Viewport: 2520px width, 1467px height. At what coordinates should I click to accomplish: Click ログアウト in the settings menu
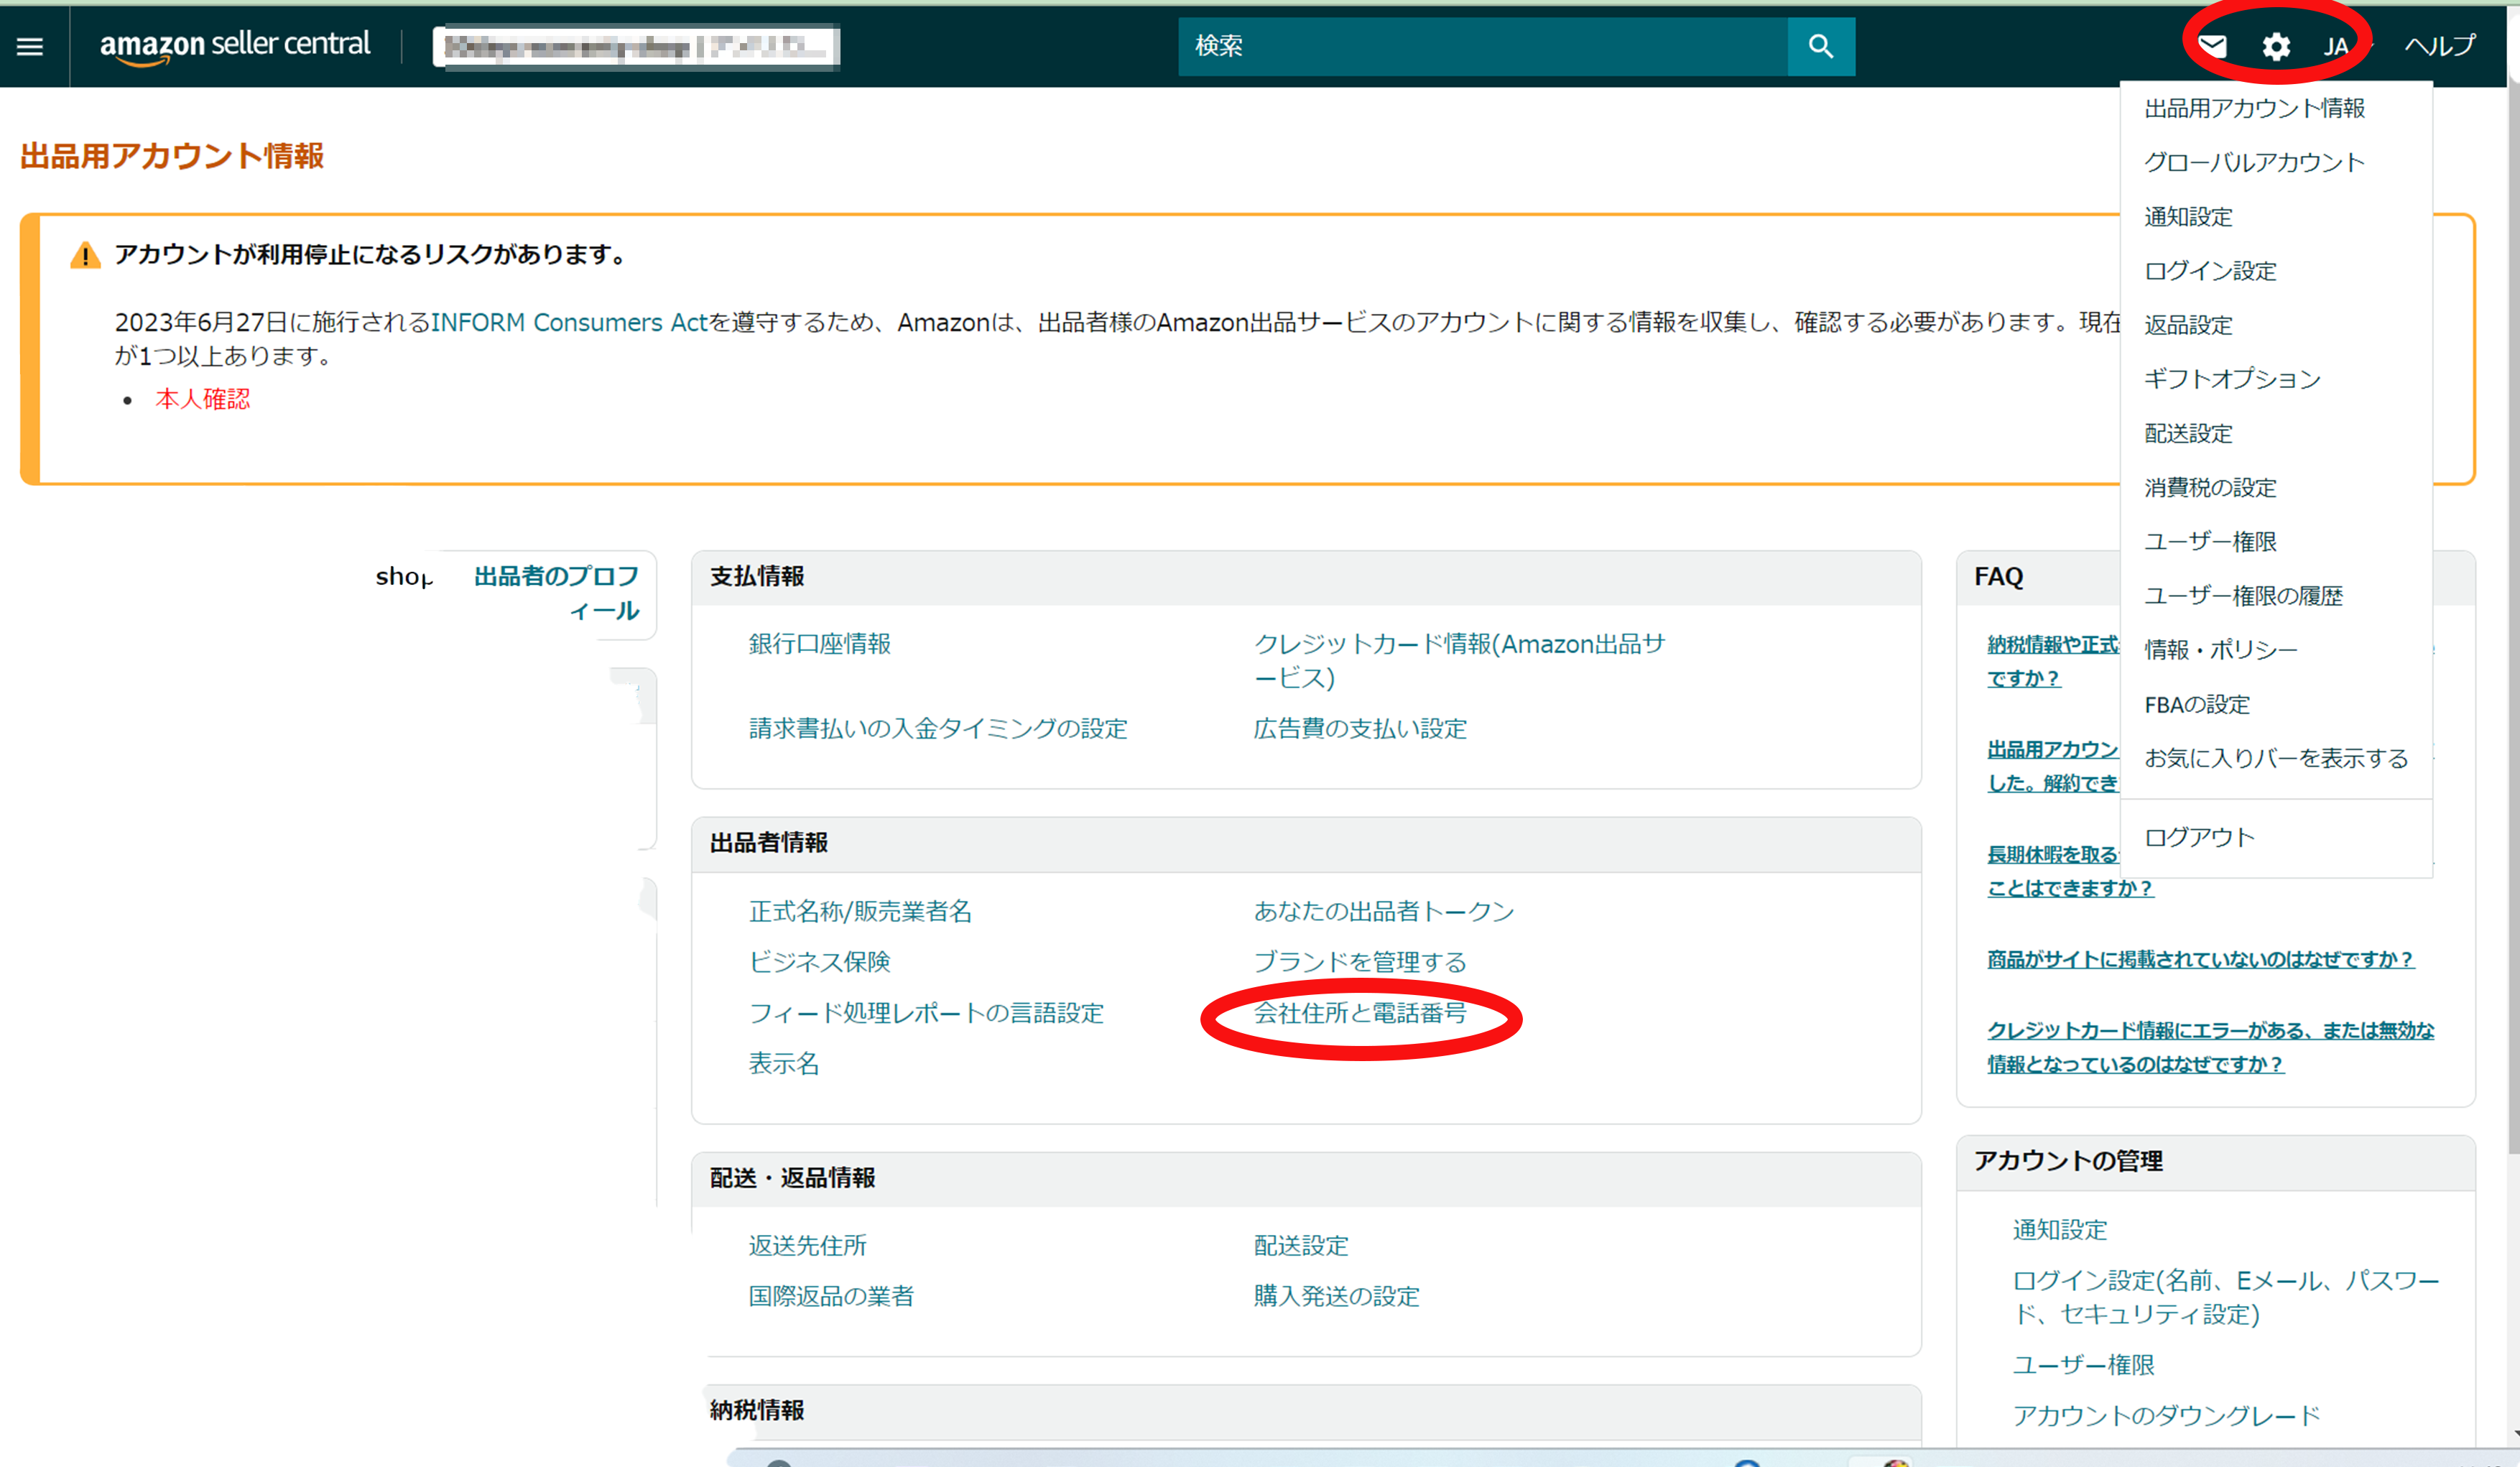2199,837
